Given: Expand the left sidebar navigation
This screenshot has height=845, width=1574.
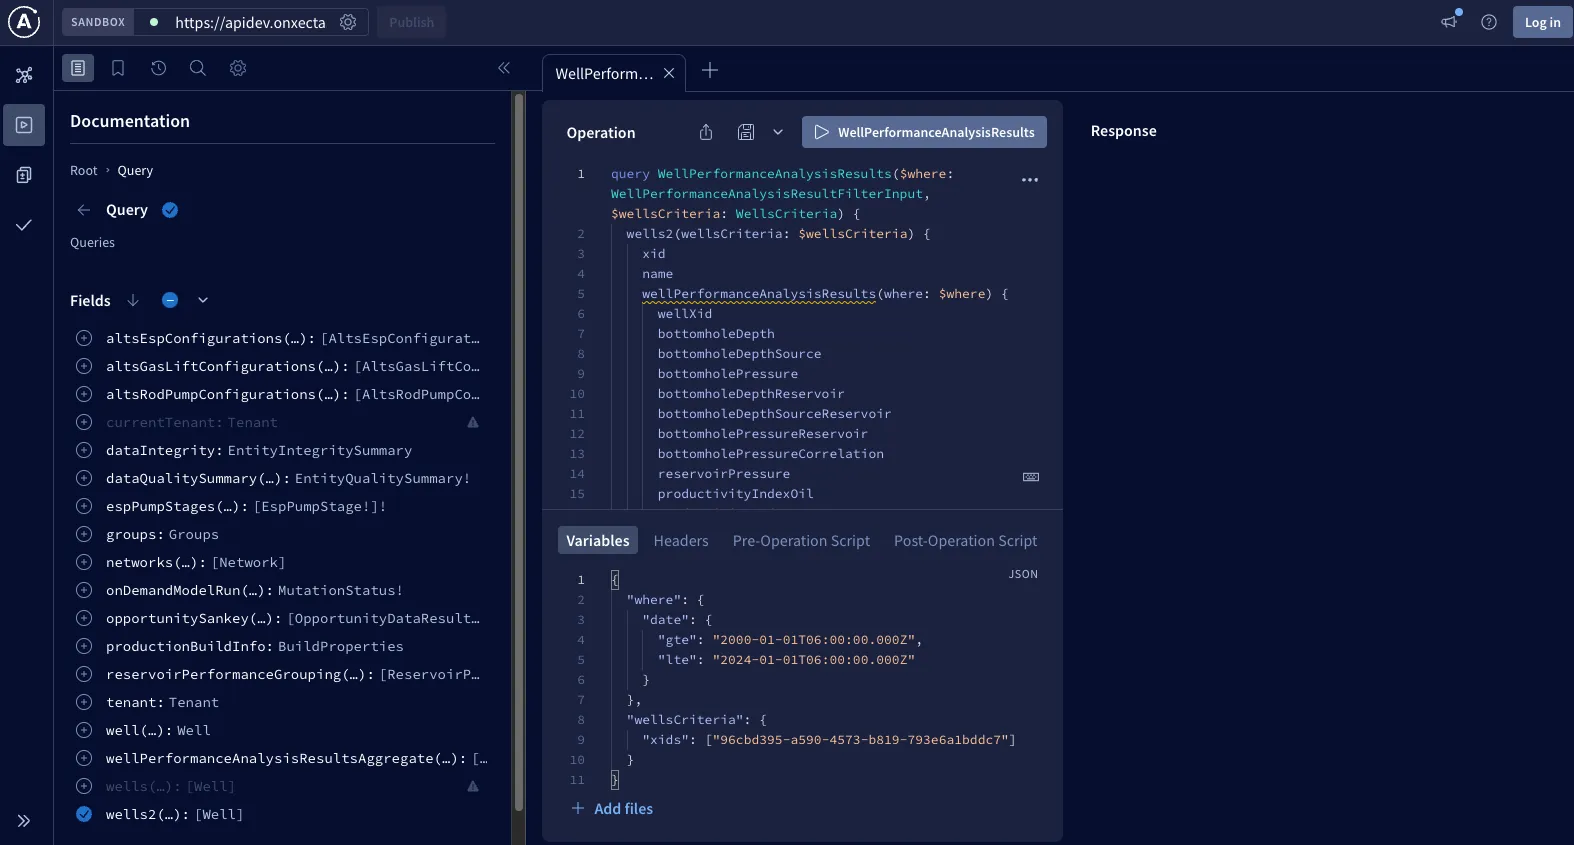Looking at the screenshot, I should click(24, 821).
